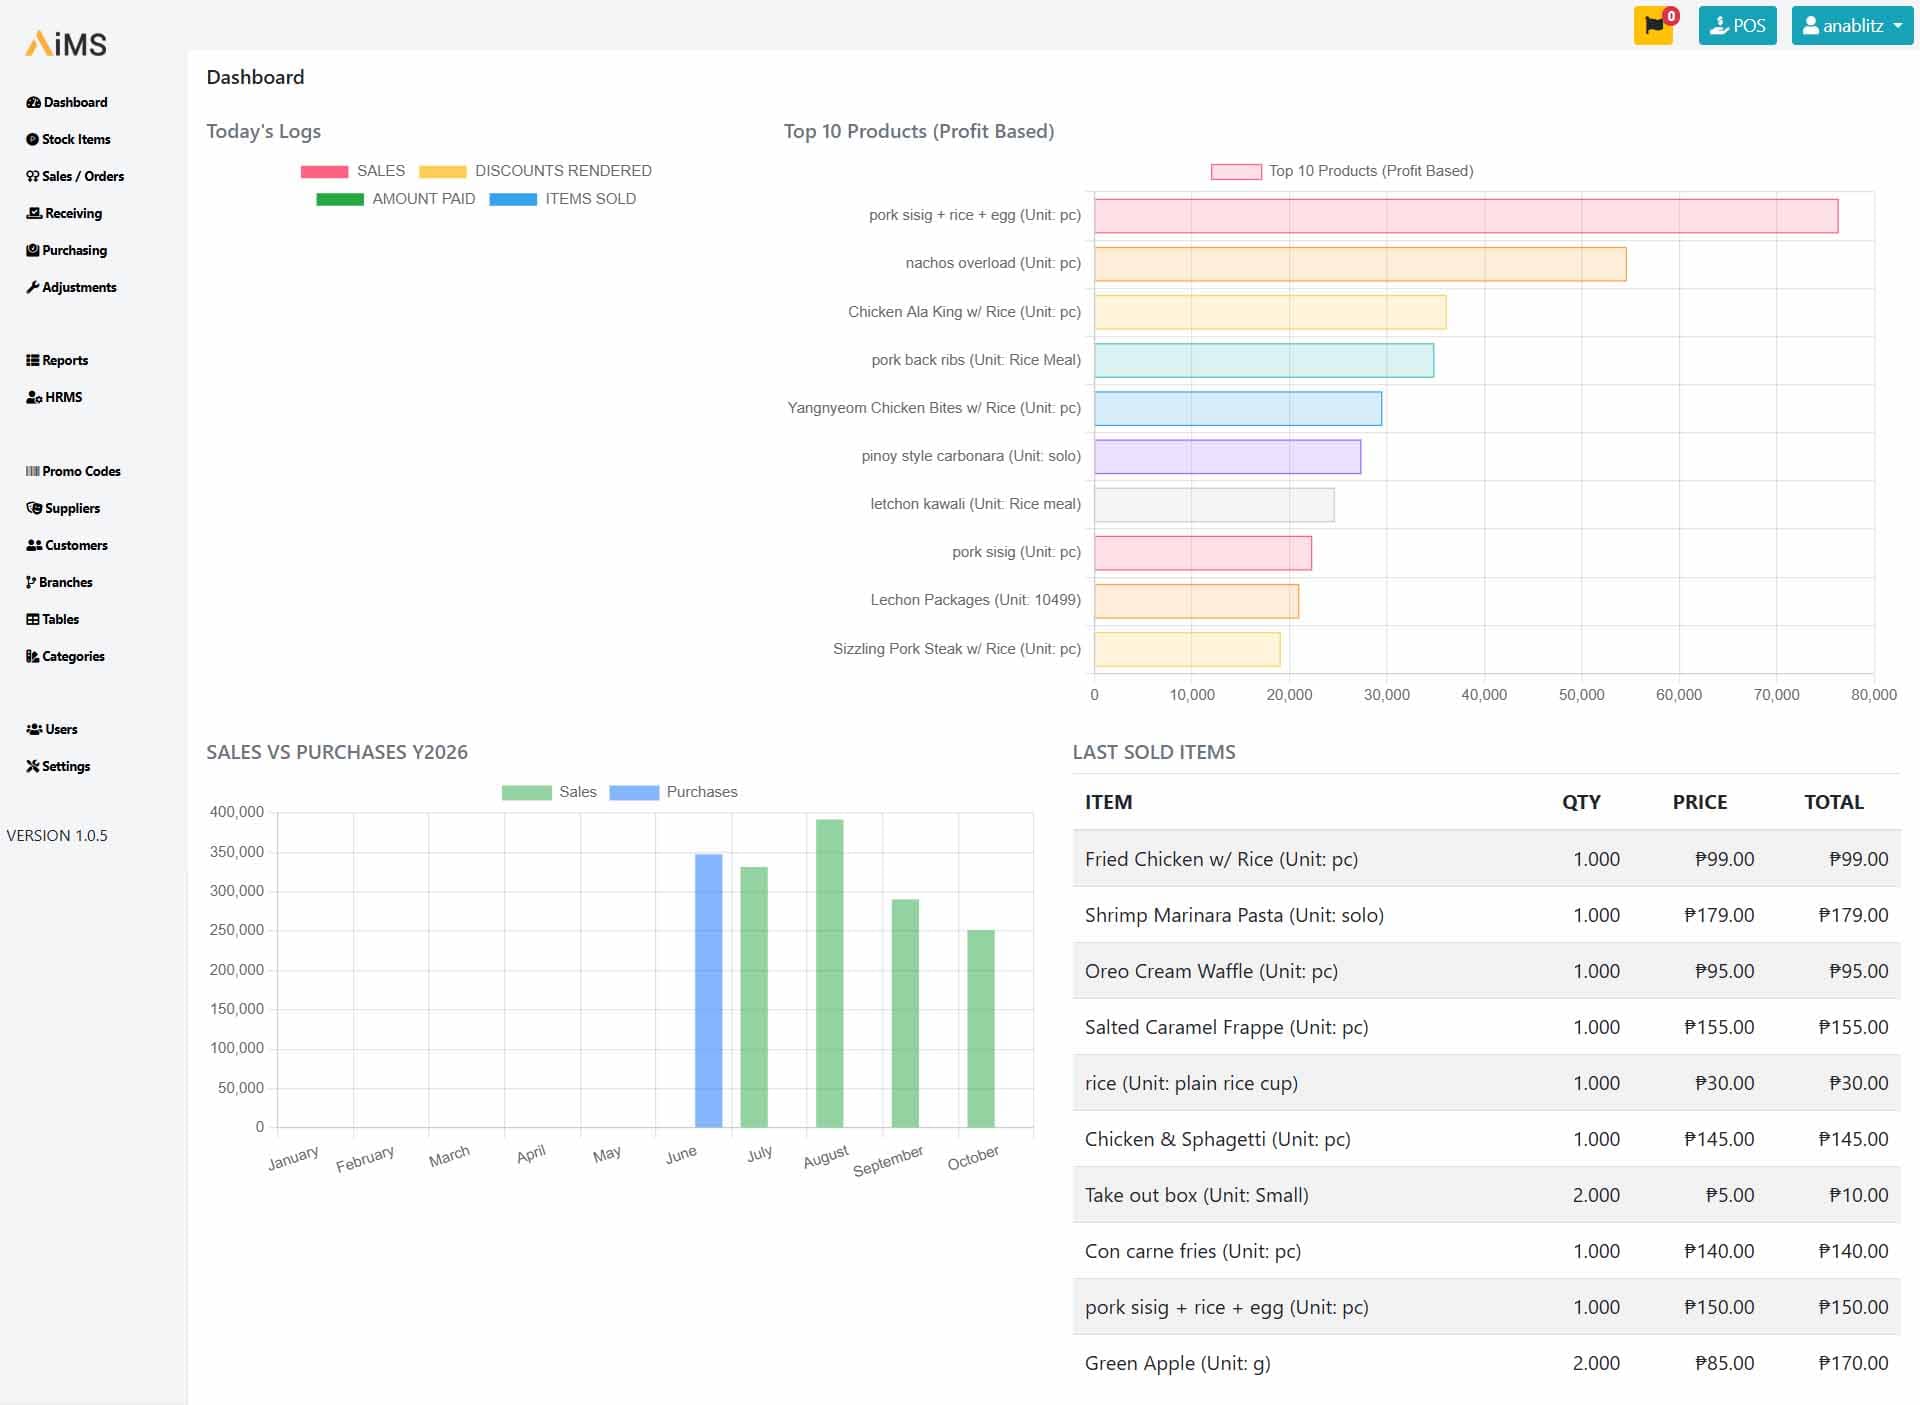
Task: Select Salted Caramel Frappe row text
Action: 1226,1027
